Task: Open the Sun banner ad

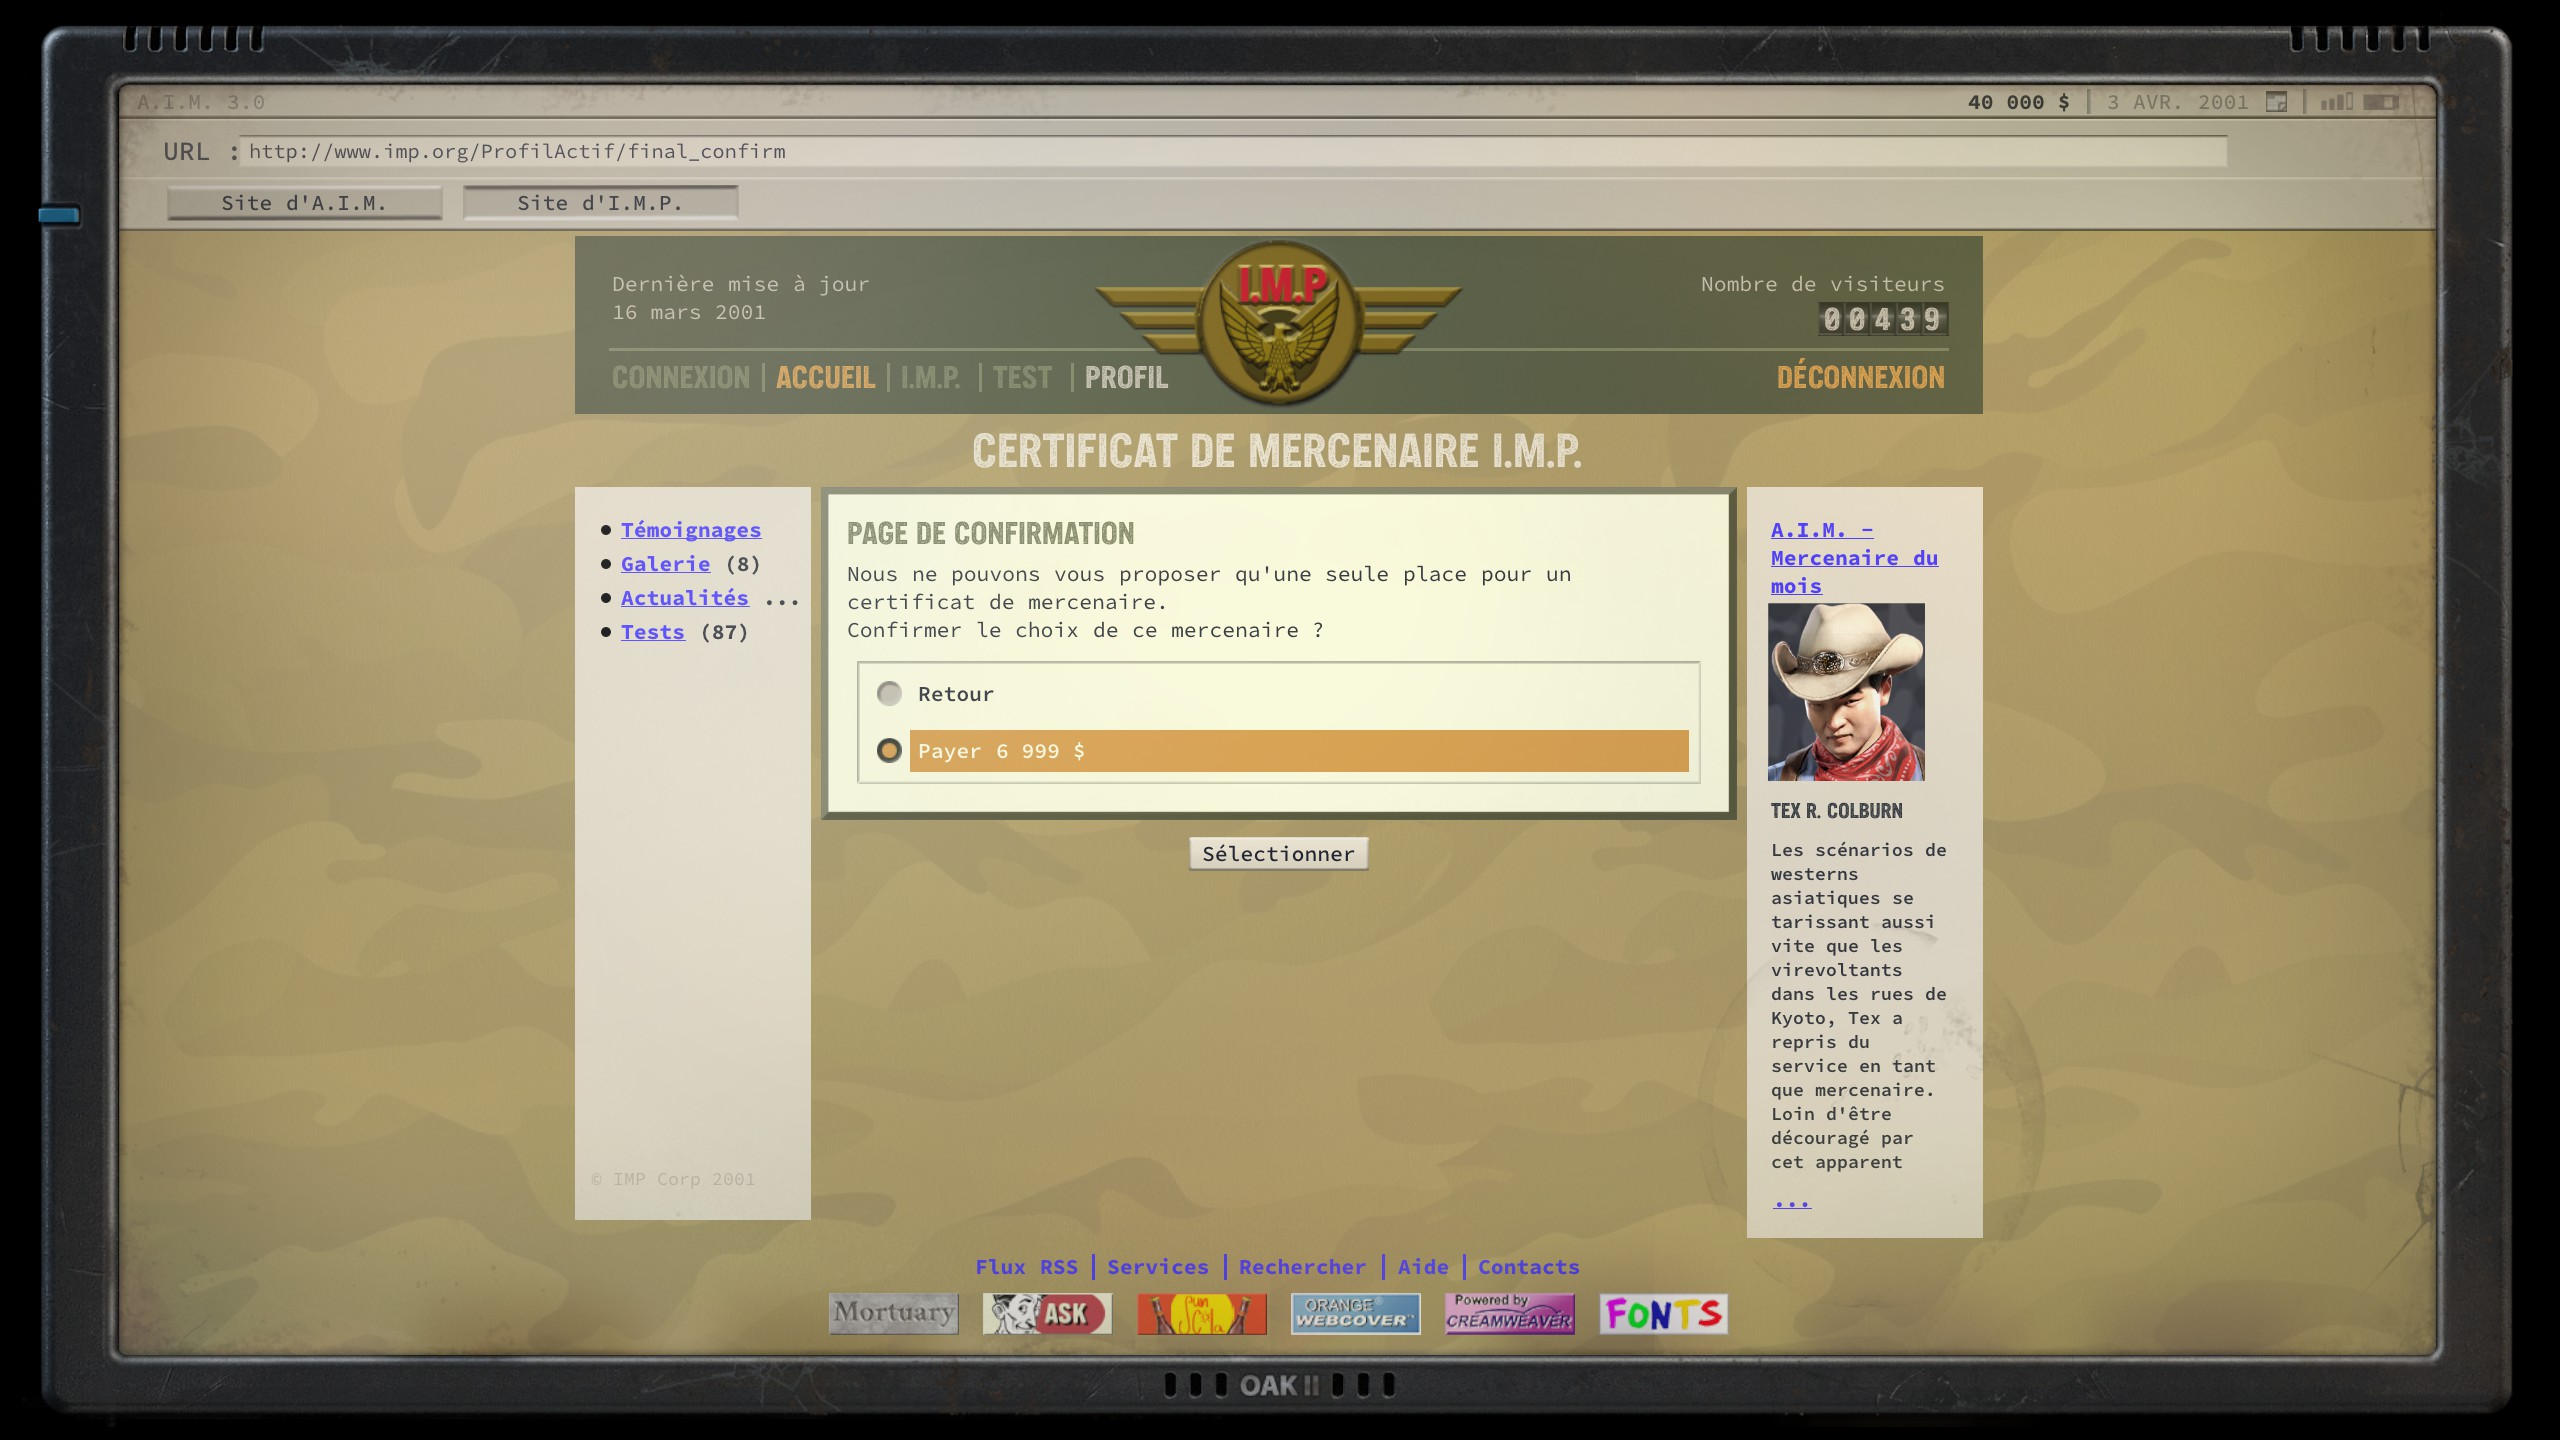Action: (x=1201, y=1313)
